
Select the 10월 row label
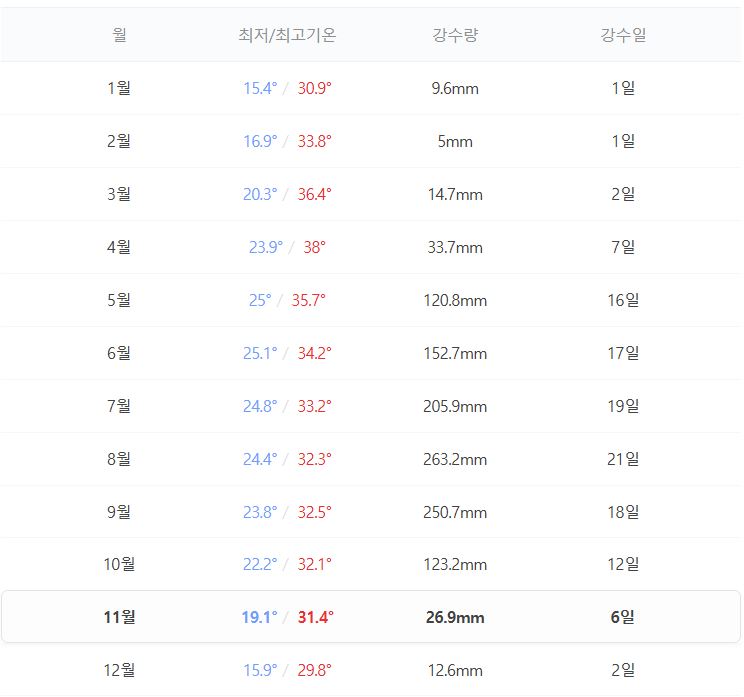[119, 565]
